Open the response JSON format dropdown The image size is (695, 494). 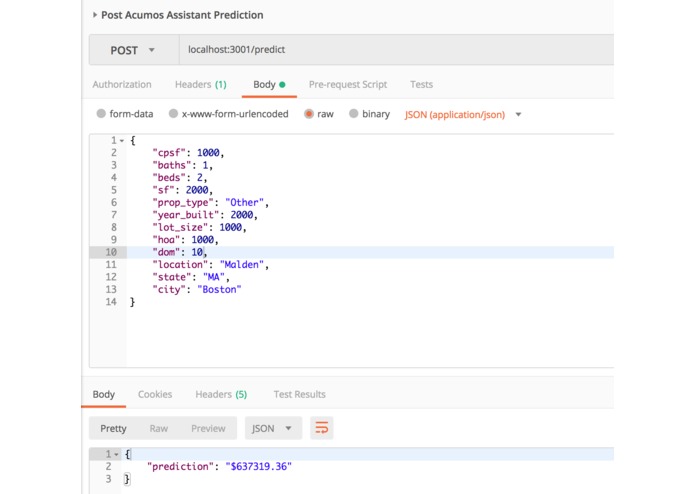273,428
